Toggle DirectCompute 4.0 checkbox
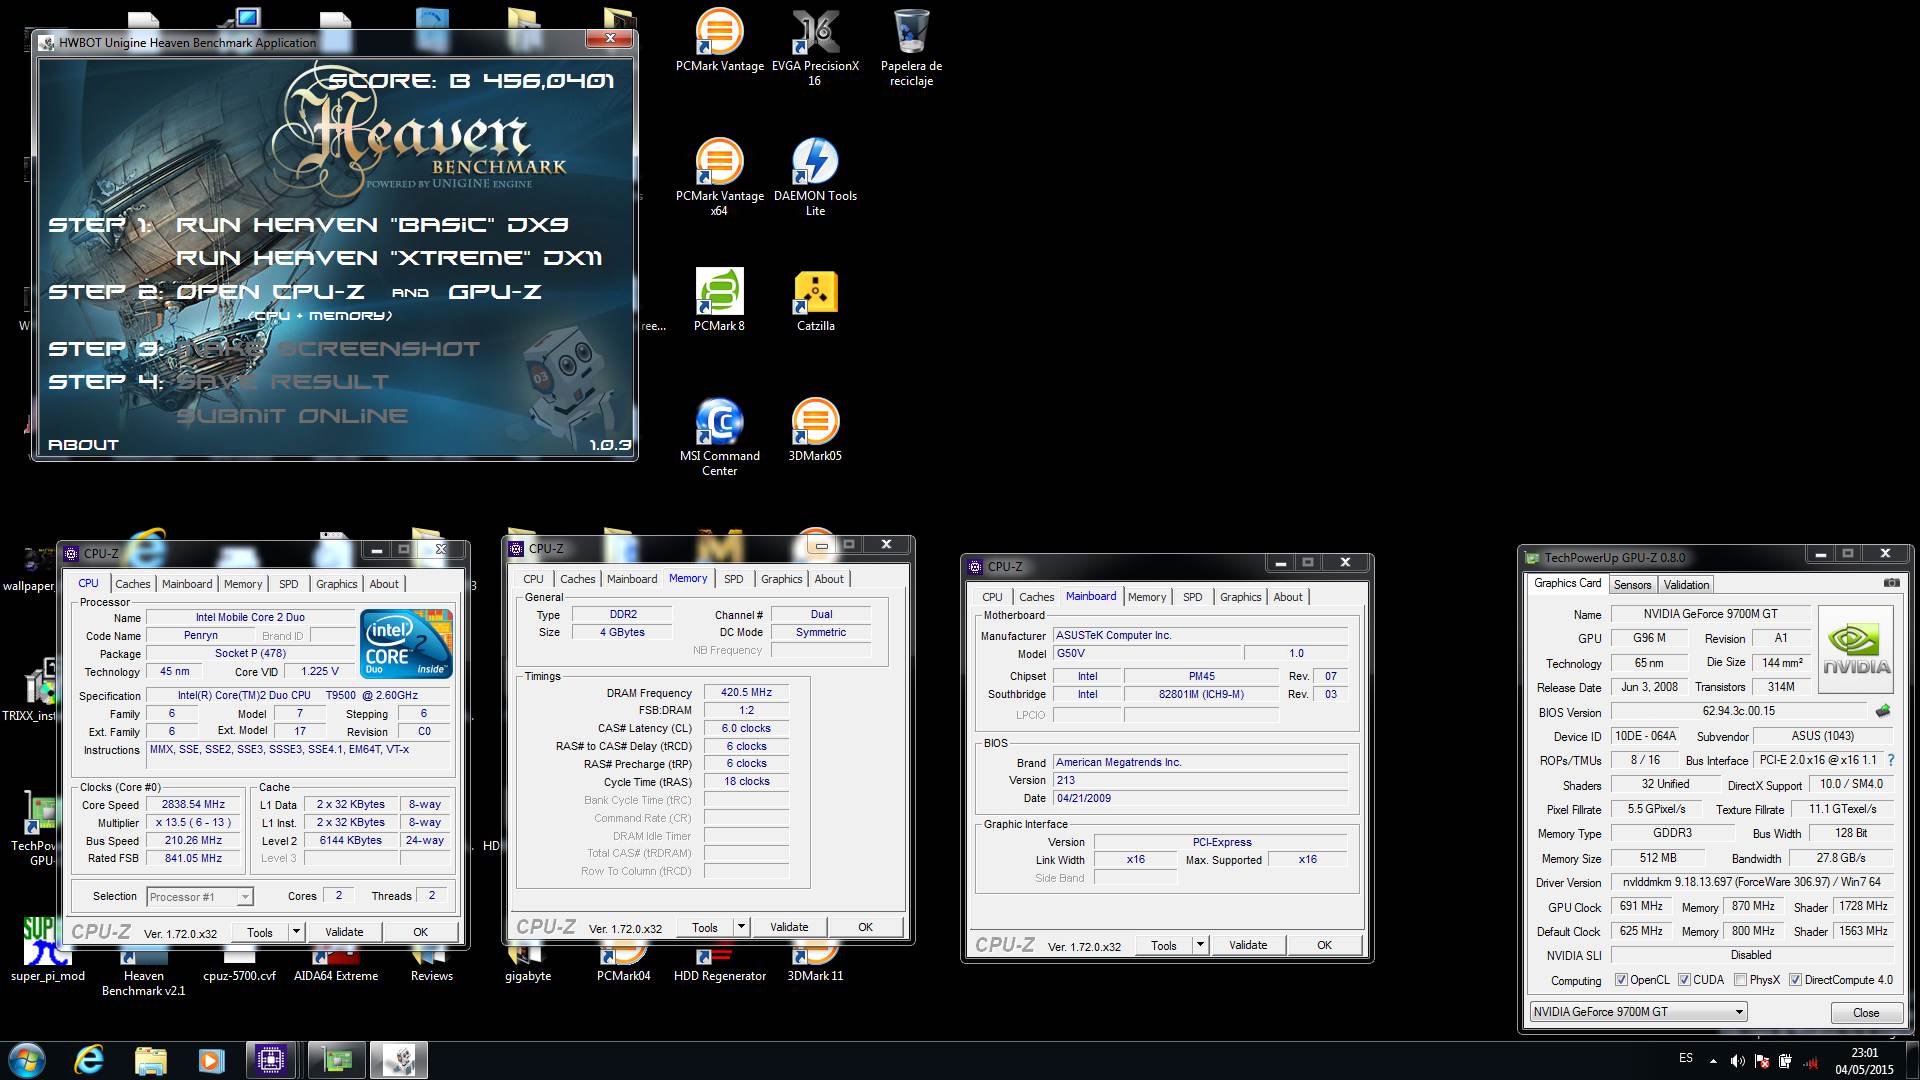 click(1795, 980)
